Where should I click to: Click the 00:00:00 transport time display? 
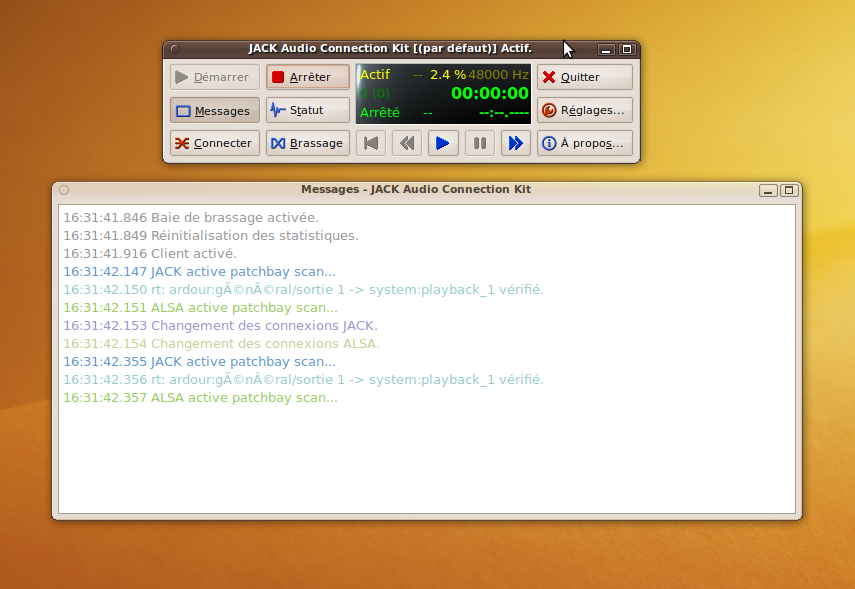point(490,93)
